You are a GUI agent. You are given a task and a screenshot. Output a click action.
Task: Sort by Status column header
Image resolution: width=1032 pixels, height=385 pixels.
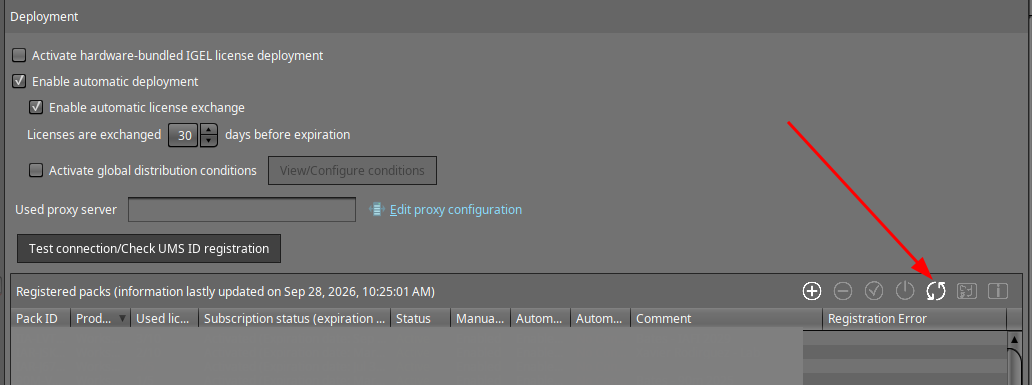(421, 319)
